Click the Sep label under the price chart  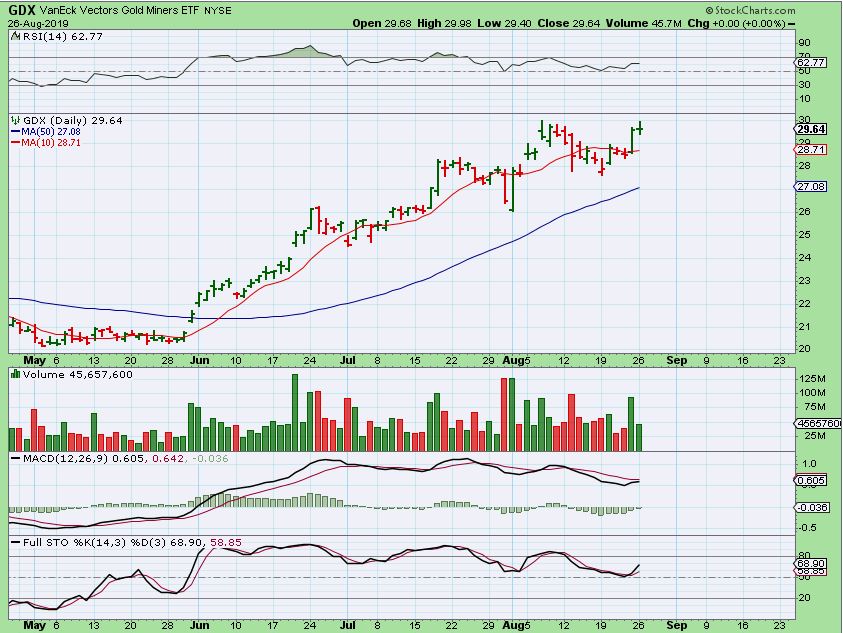(676, 360)
